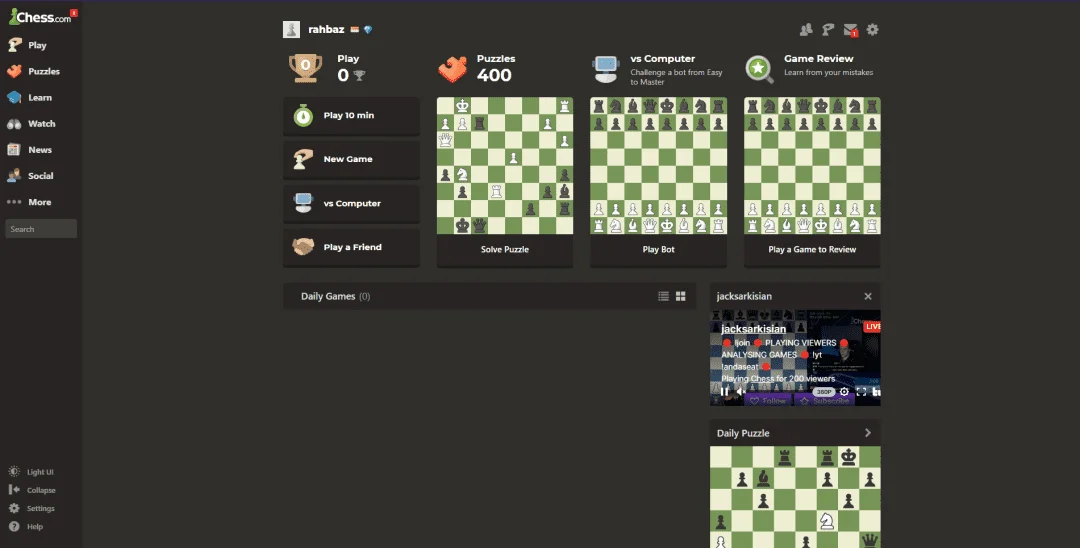
Task: Click the country flag next to rahbaz
Action: click(355, 30)
